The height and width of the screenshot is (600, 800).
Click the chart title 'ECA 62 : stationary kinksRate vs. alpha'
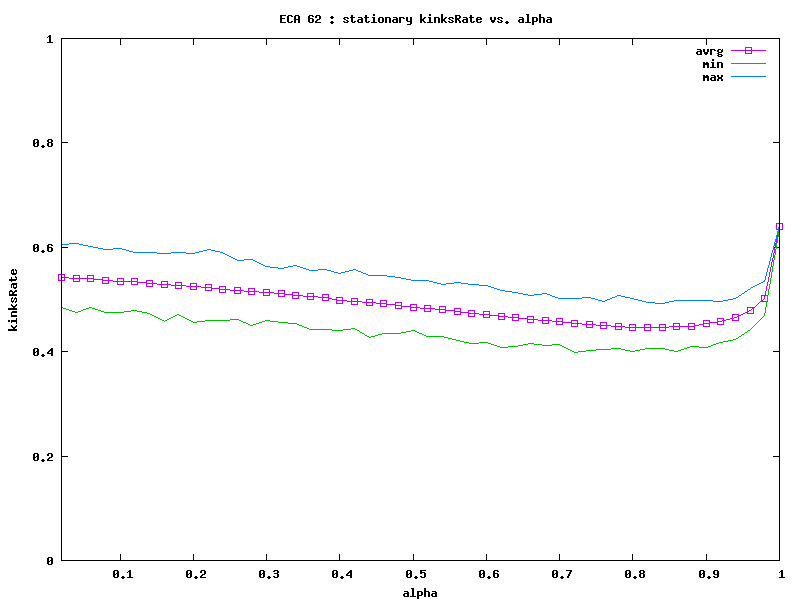pyautogui.click(x=415, y=19)
